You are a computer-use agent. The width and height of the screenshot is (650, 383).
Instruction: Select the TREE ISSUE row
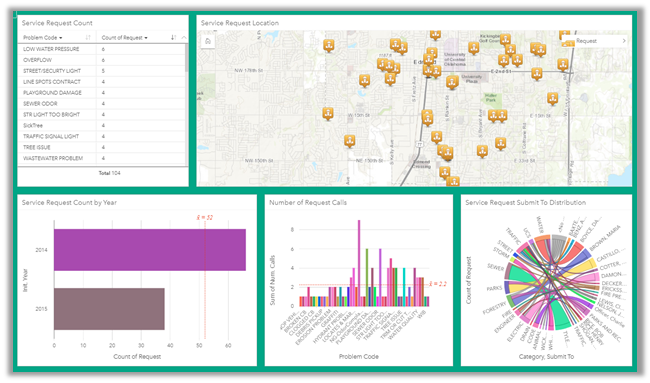[102, 147]
